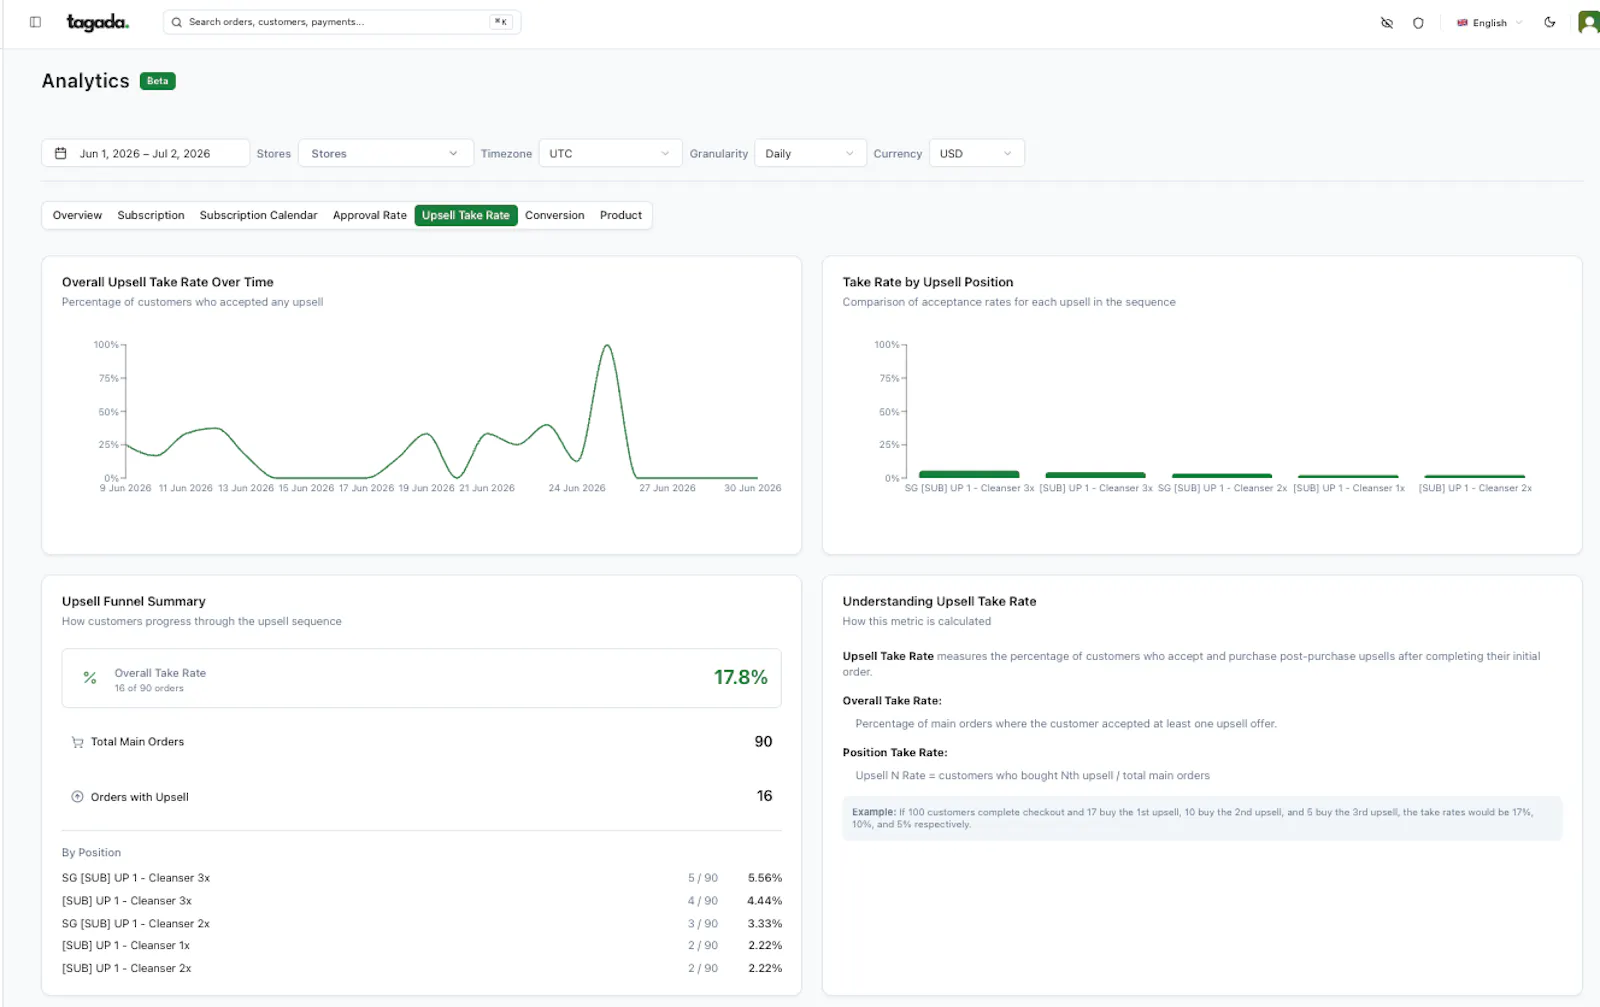
Task: Open the Approval Rate tab
Action: coord(369,215)
